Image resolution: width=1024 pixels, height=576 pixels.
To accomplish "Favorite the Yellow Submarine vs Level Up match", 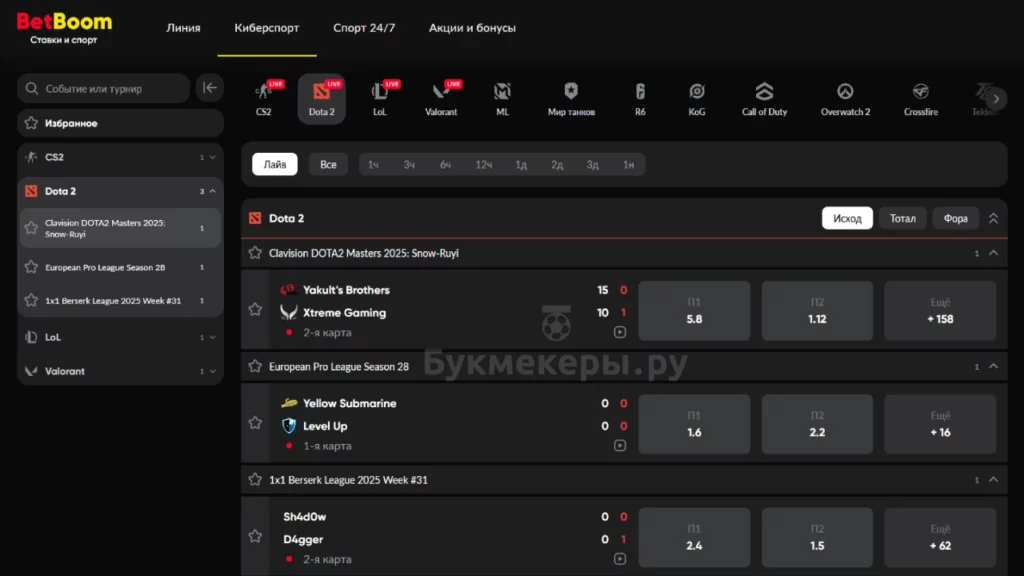I will pyautogui.click(x=255, y=423).
